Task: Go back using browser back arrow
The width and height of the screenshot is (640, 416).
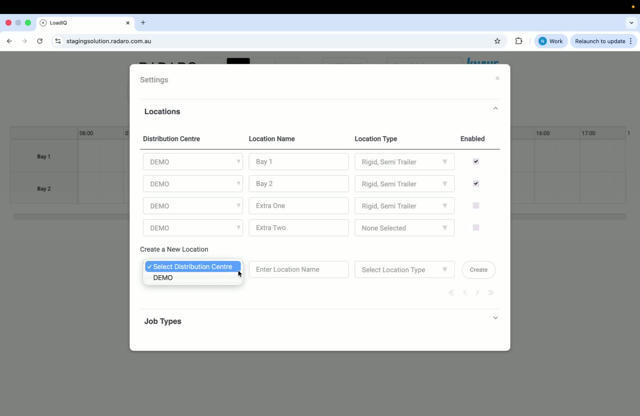Action: [x=9, y=41]
